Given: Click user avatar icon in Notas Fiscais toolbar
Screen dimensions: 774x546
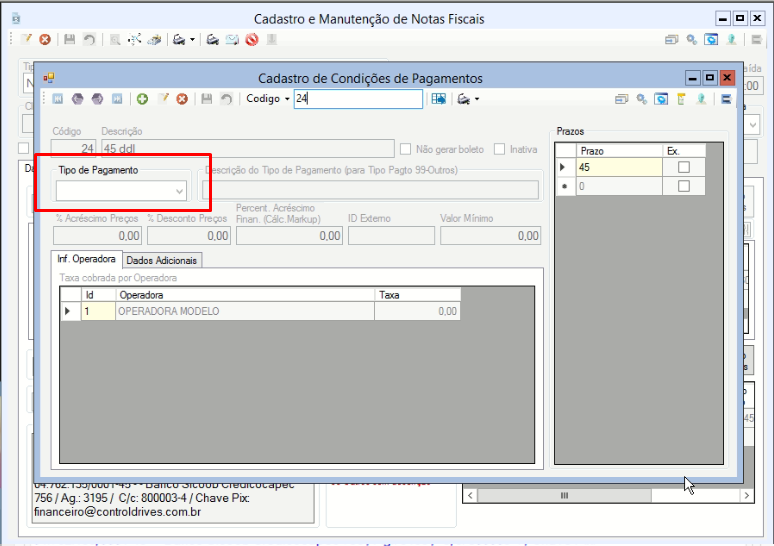Looking at the screenshot, I should click(732, 39).
